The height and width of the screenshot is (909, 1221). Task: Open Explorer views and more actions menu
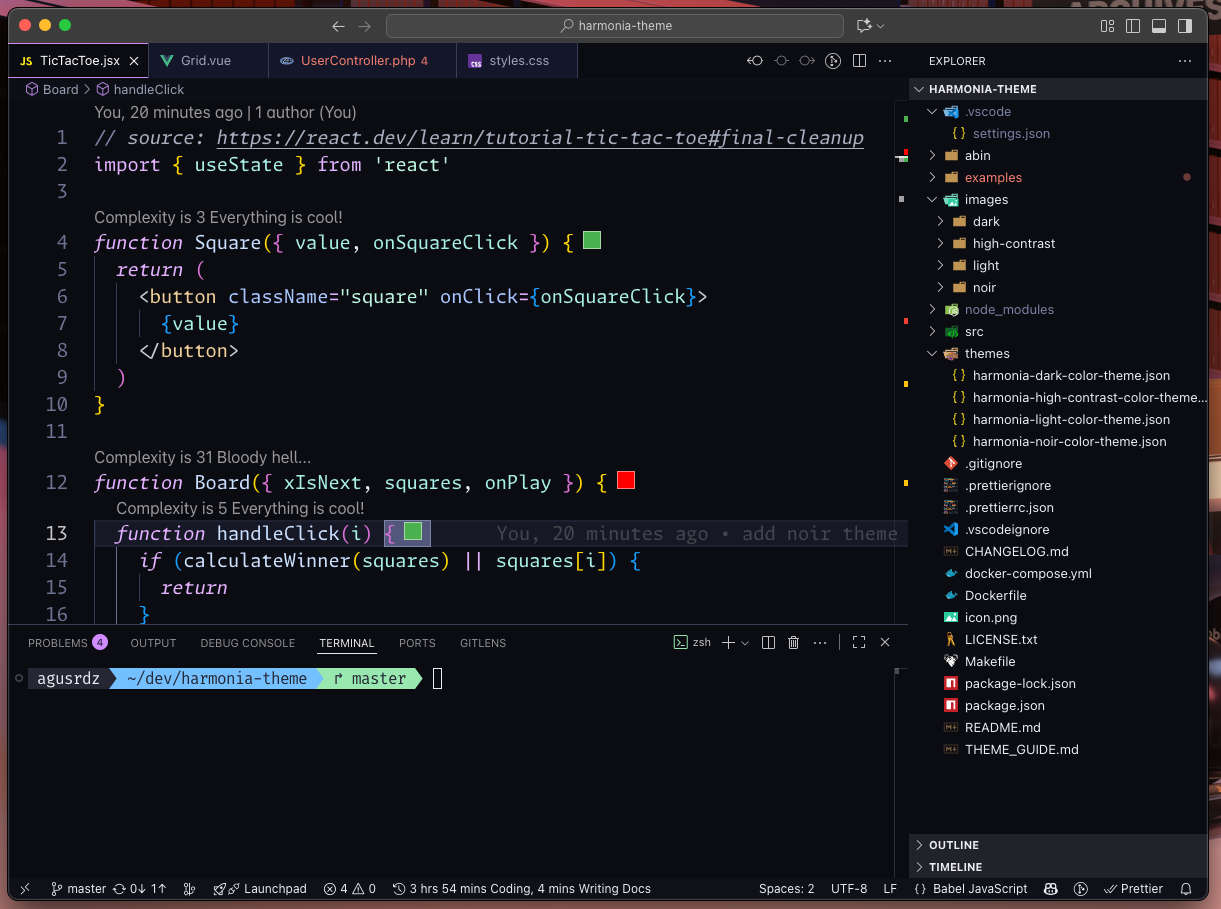coord(1185,61)
